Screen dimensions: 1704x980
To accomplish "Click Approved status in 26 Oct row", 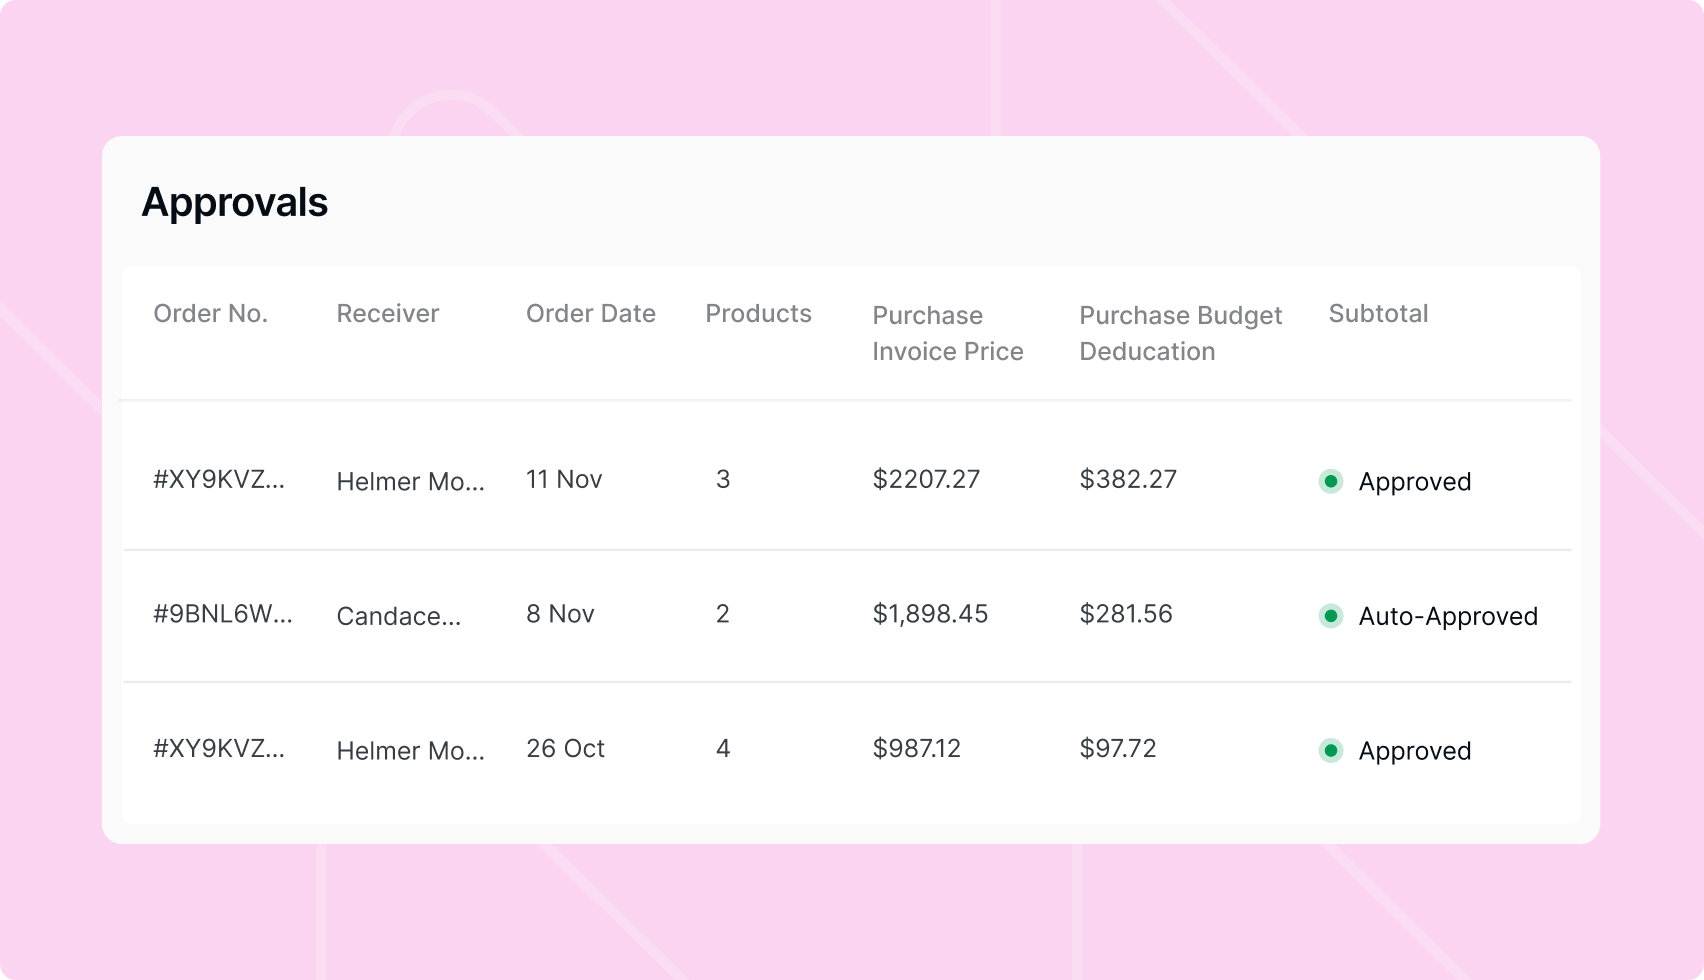I will tap(1415, 751).
